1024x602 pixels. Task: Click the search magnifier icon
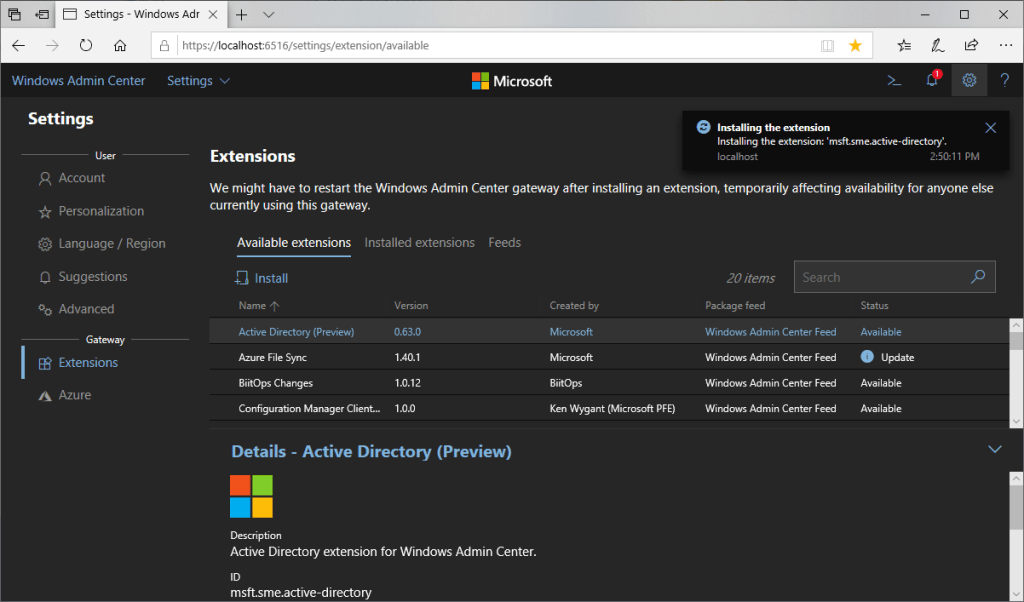tap(978, 277)
